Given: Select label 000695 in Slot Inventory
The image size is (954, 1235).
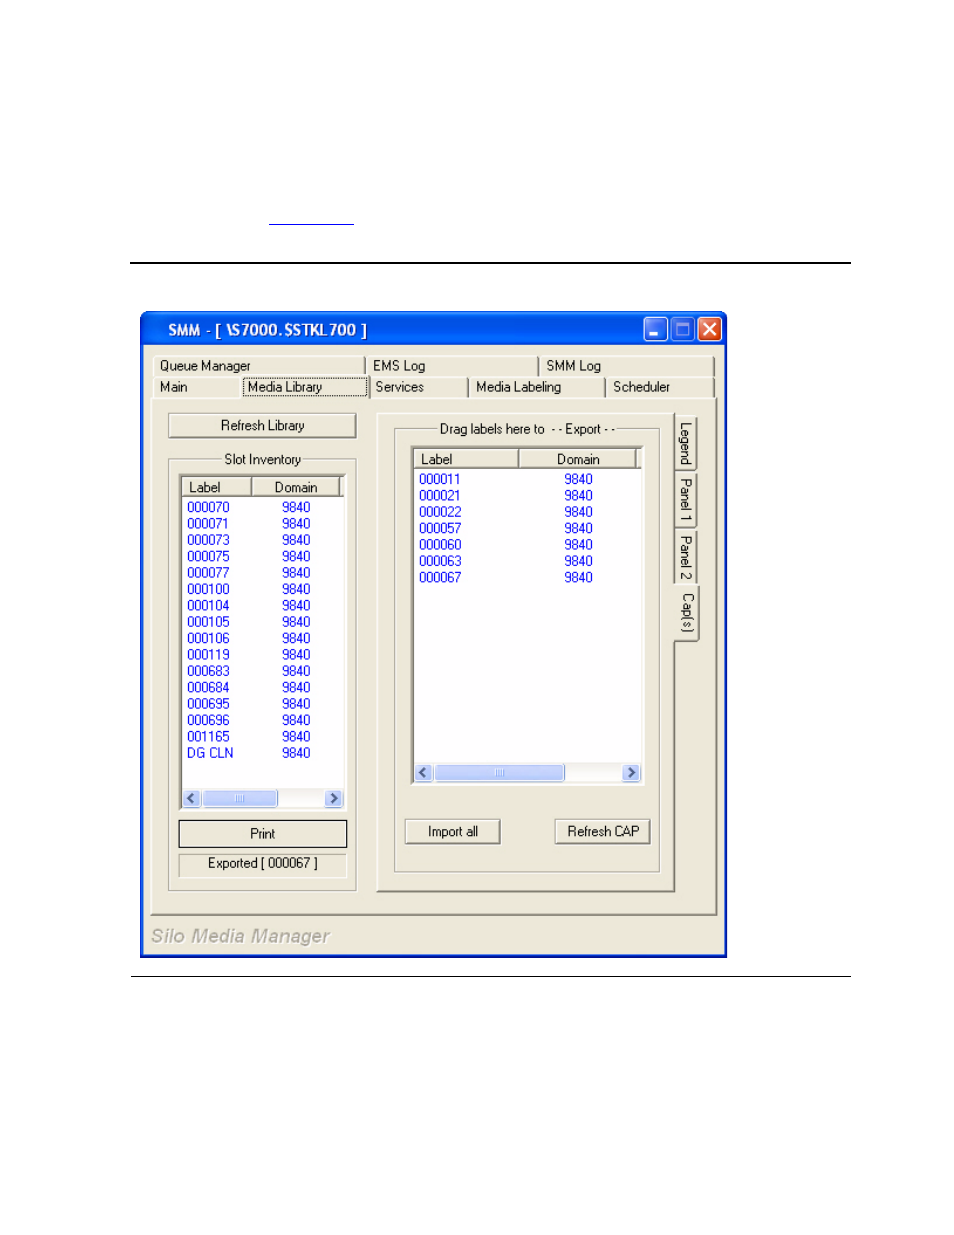Looking at the screenshot, I should point(208,704).
